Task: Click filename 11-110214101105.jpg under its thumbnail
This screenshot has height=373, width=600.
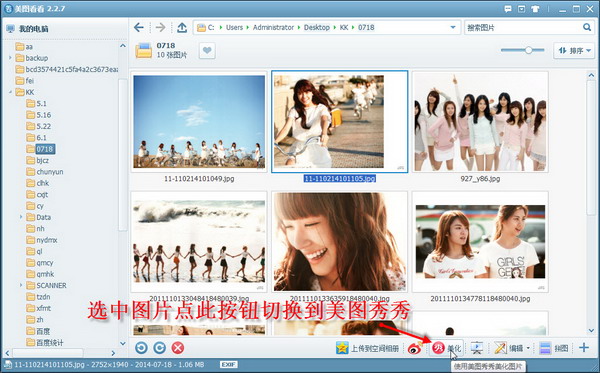Action: [340, 179]
